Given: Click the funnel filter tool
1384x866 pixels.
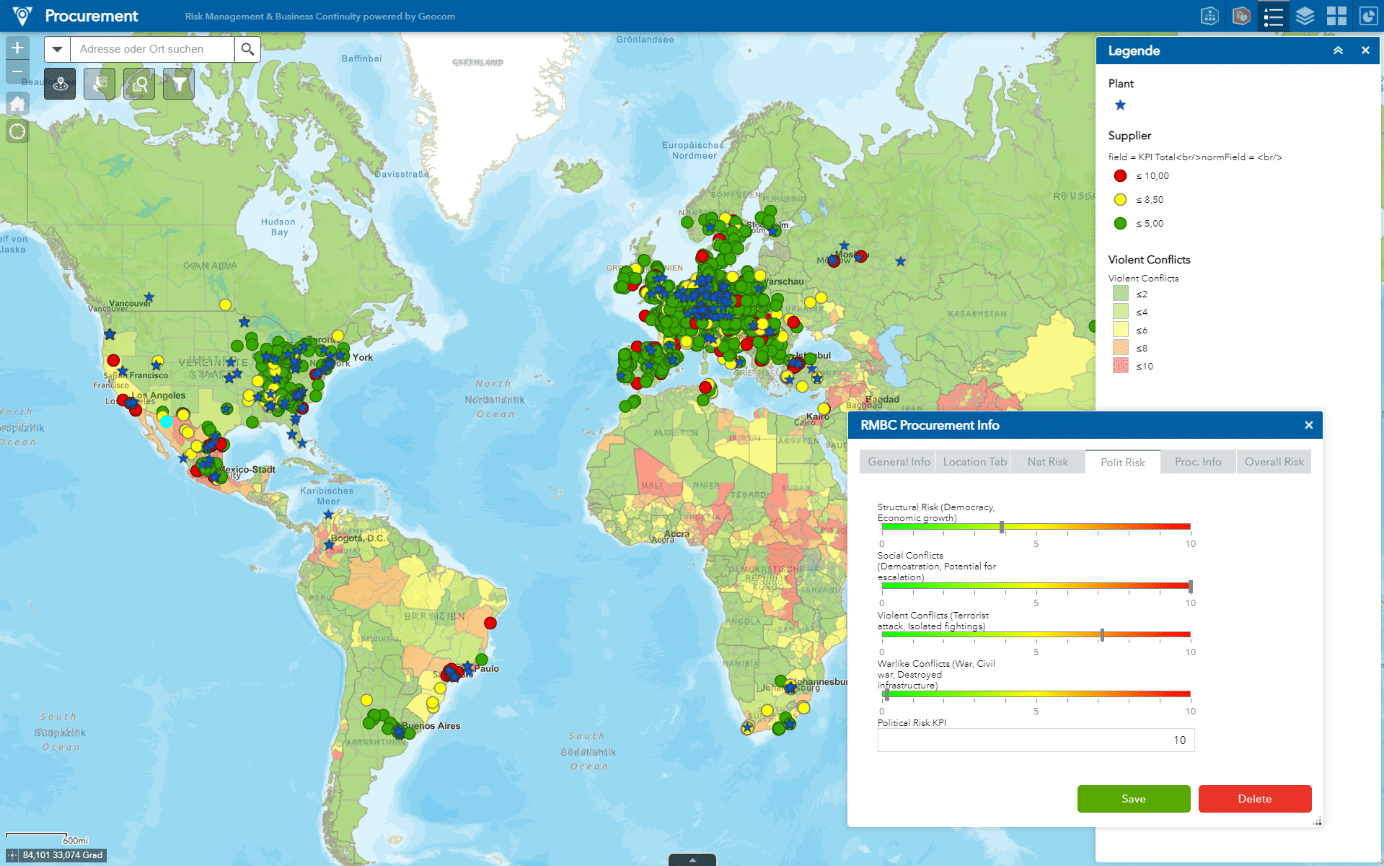Looking at the screenshot, I should tap(178, 85).
